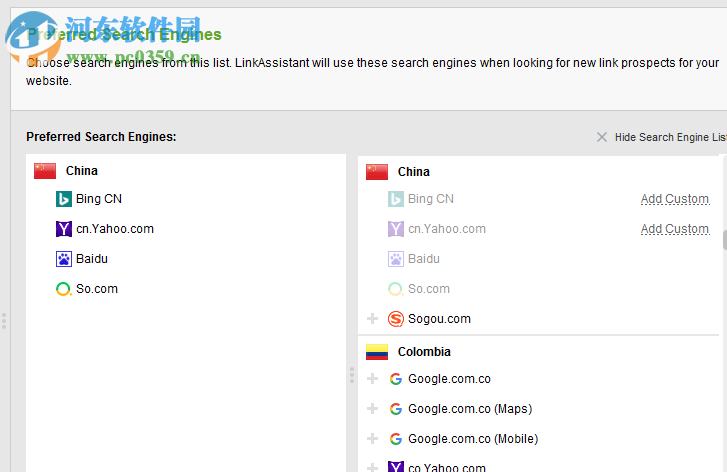The image size is (727, 472).
Task: Click the cn.Yahoo.com icon in left list
Action: [64, 229]
